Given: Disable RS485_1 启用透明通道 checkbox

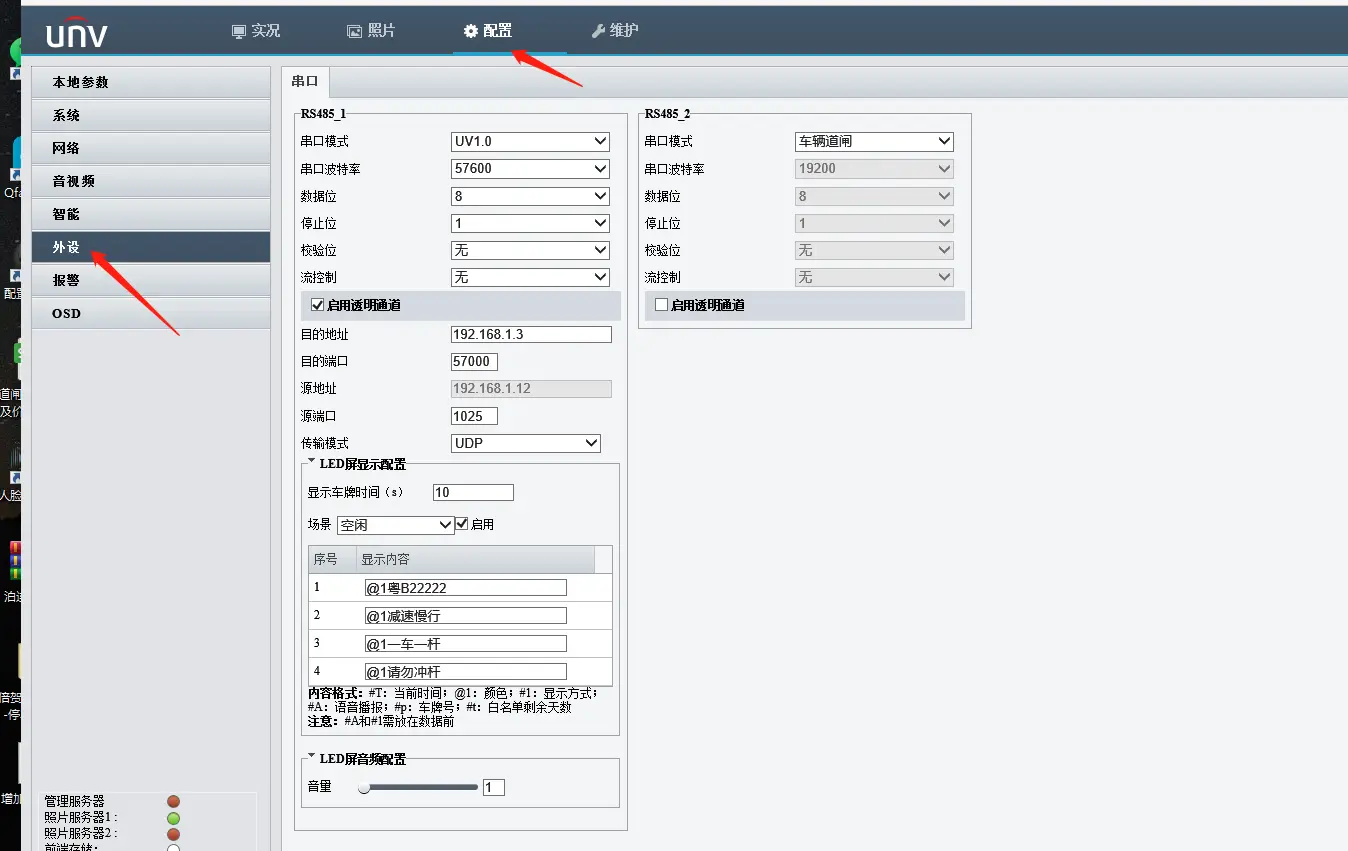Looking at the screenshot, I should (x=318, y=305).
